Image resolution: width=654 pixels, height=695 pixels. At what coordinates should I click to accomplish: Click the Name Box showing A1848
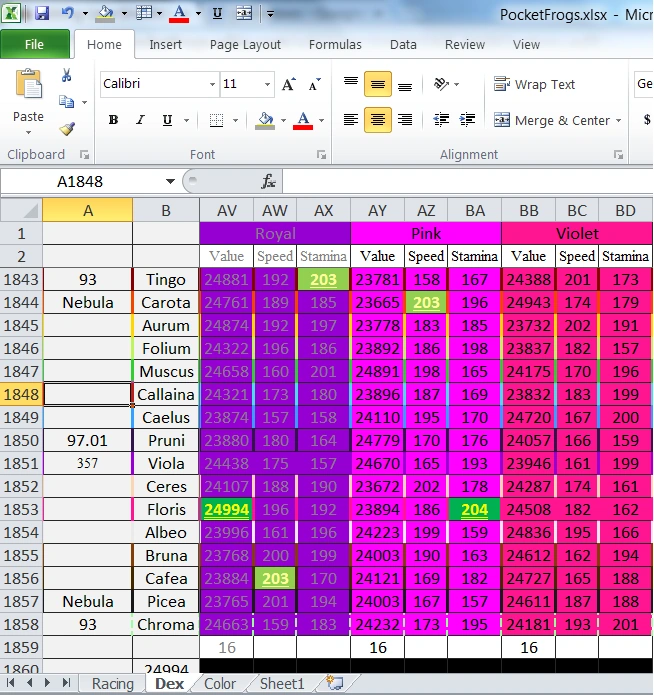coord(80,181)
